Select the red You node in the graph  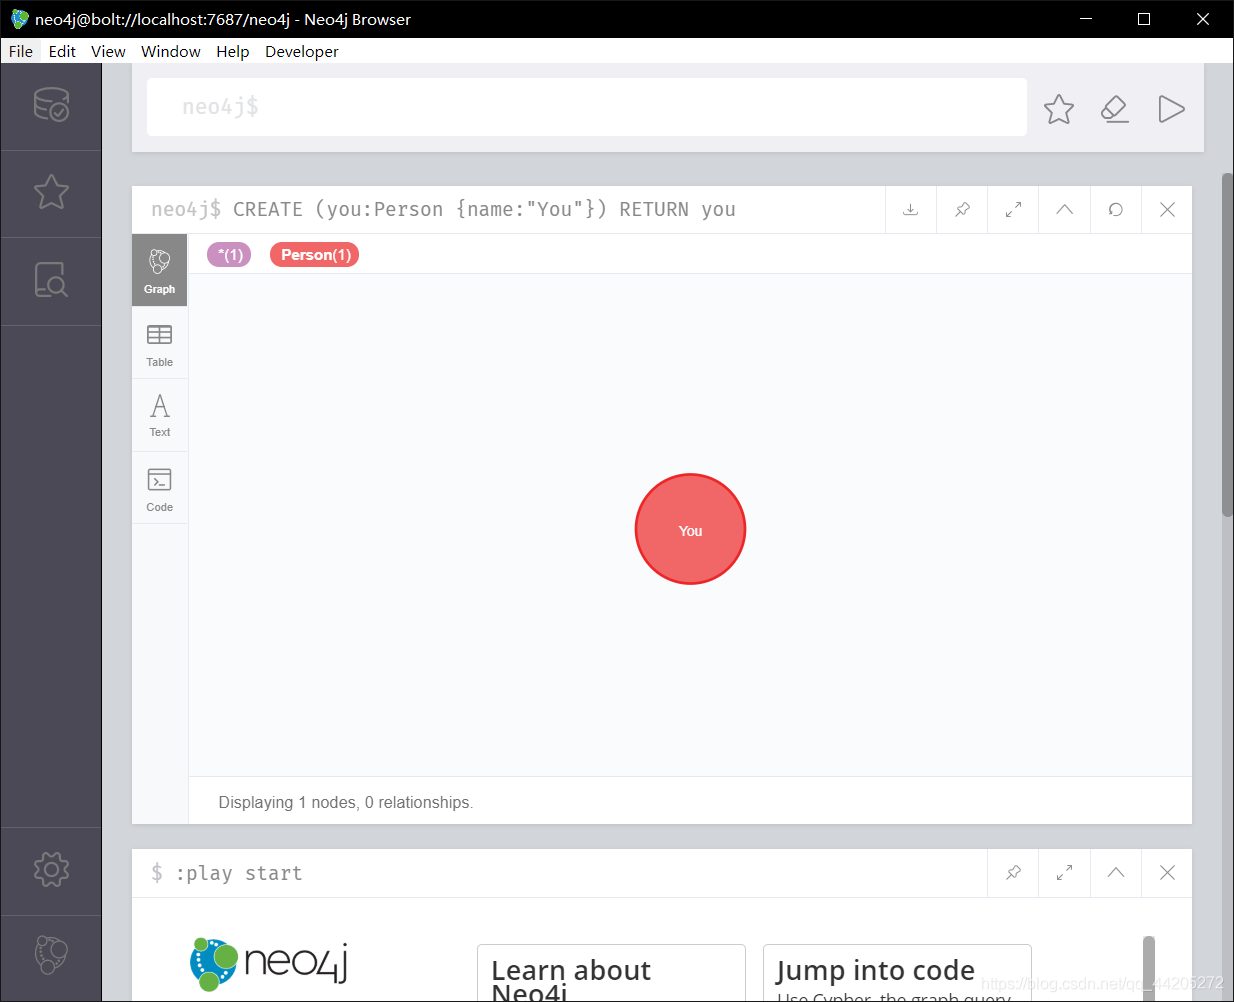[x=690, y=529]
